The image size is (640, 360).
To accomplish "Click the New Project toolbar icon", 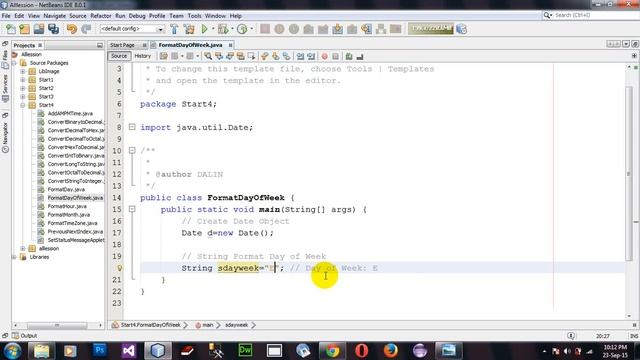I will [x=24, y=29].
